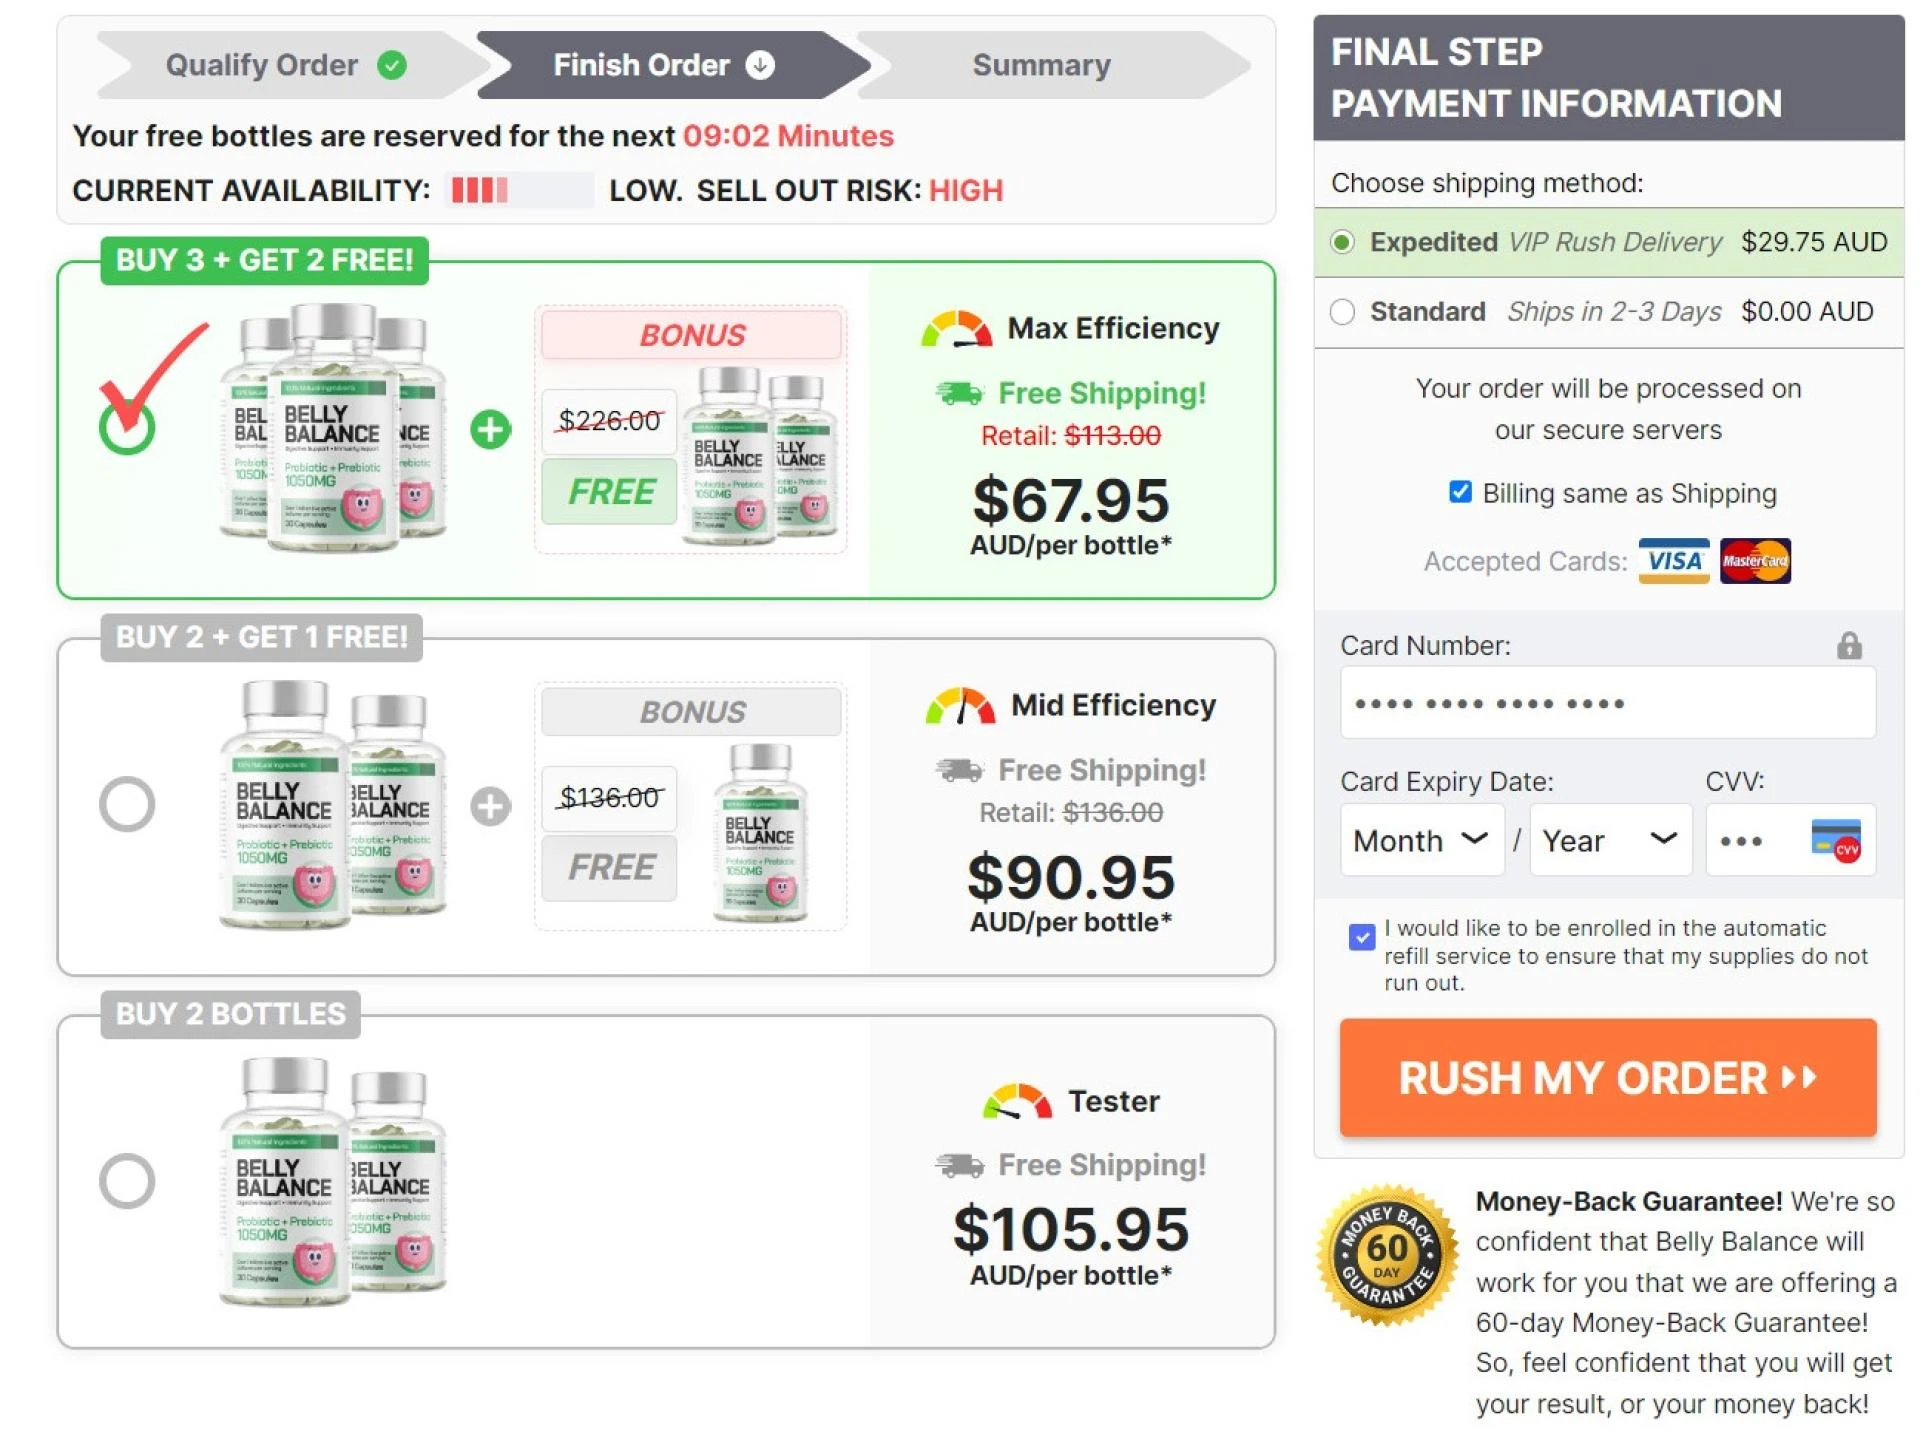The width and height of the screenshot is (1920, 1431).
Task: Click the lock icon on Card Number field
Action: click(1851, 645)
